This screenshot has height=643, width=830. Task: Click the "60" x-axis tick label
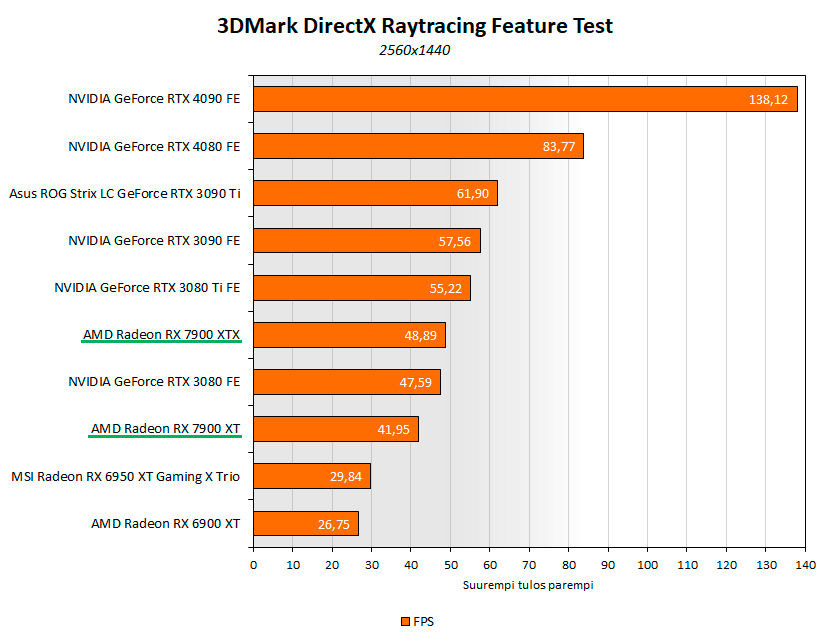click(x=490, y=565)
